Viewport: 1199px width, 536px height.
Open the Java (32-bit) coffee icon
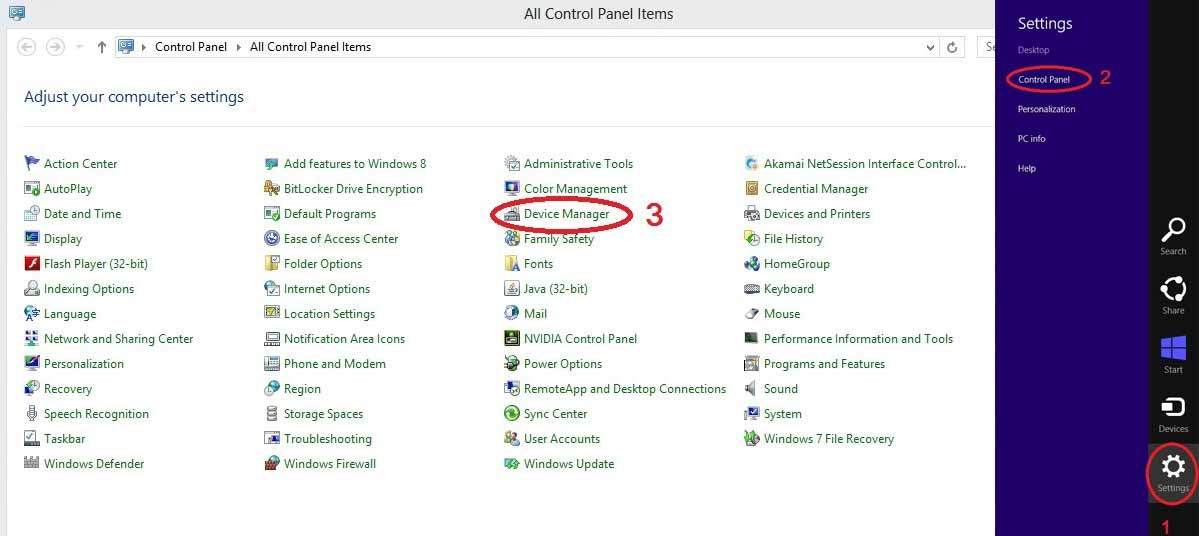click(x=512, y=288)
